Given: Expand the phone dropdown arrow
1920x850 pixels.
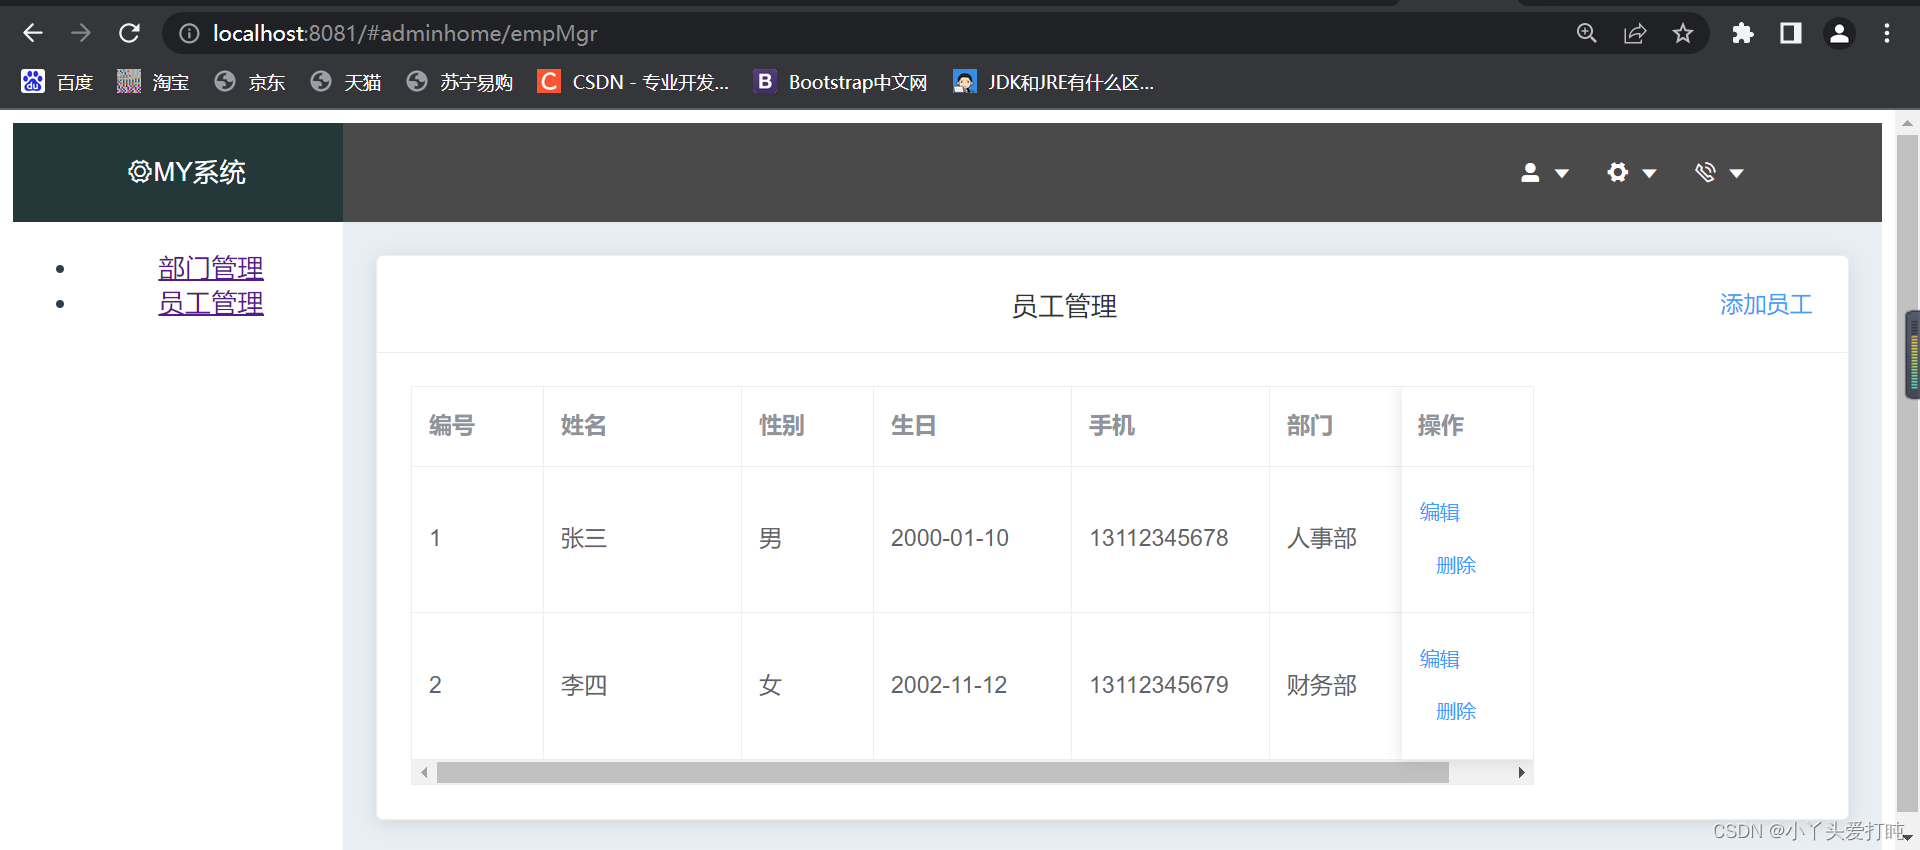Looking at the screenshot, I should click(1737, 174).
